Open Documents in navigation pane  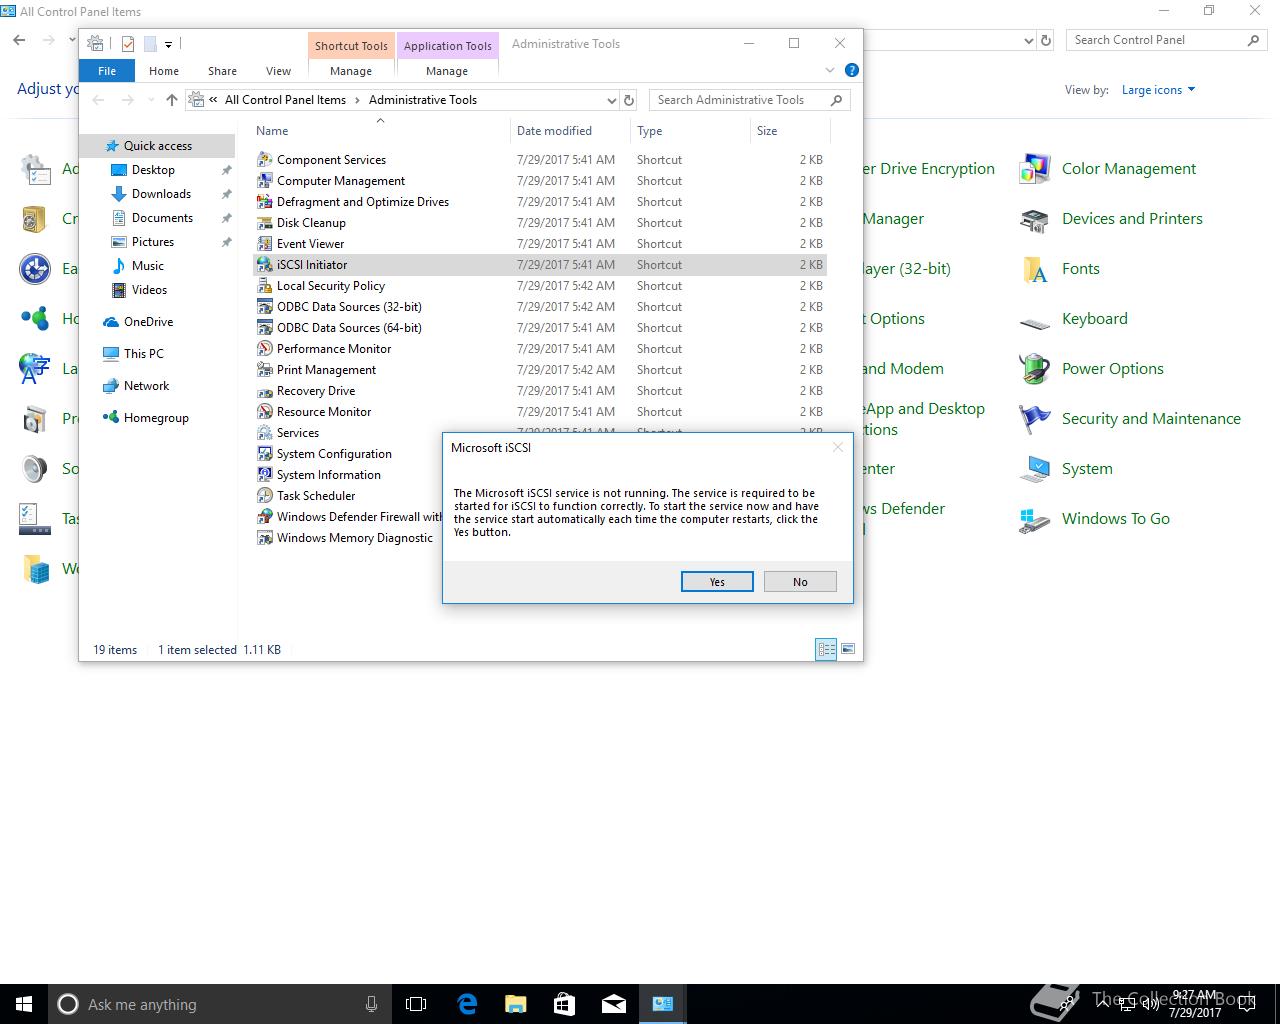[x=162, y=218]
